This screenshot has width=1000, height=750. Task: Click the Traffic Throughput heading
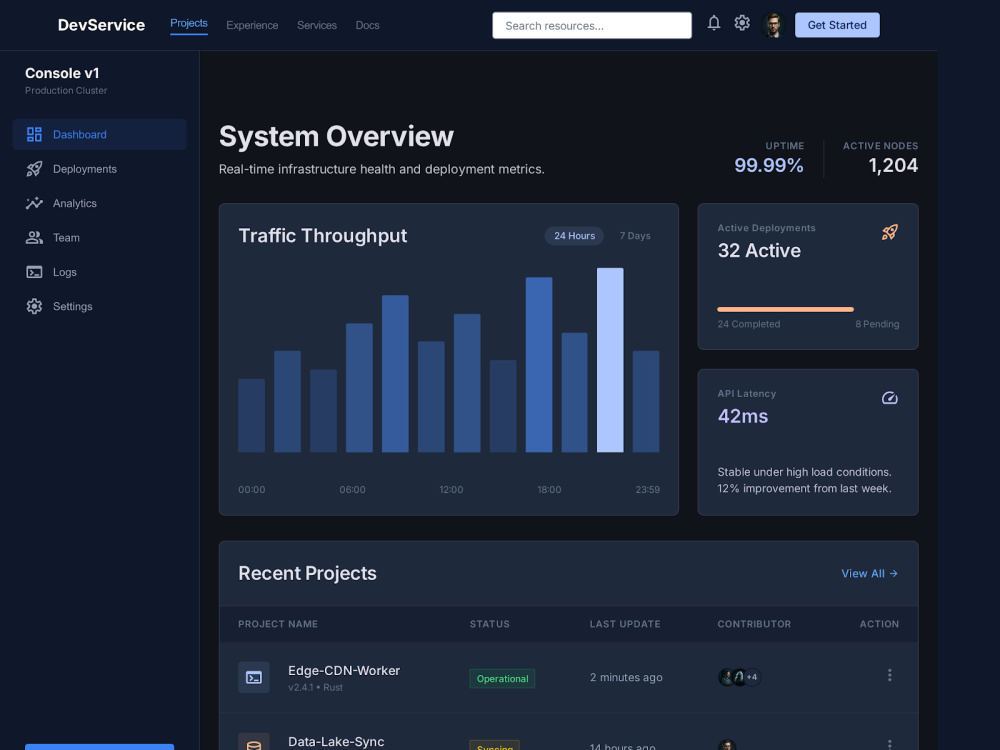point(323,235)
